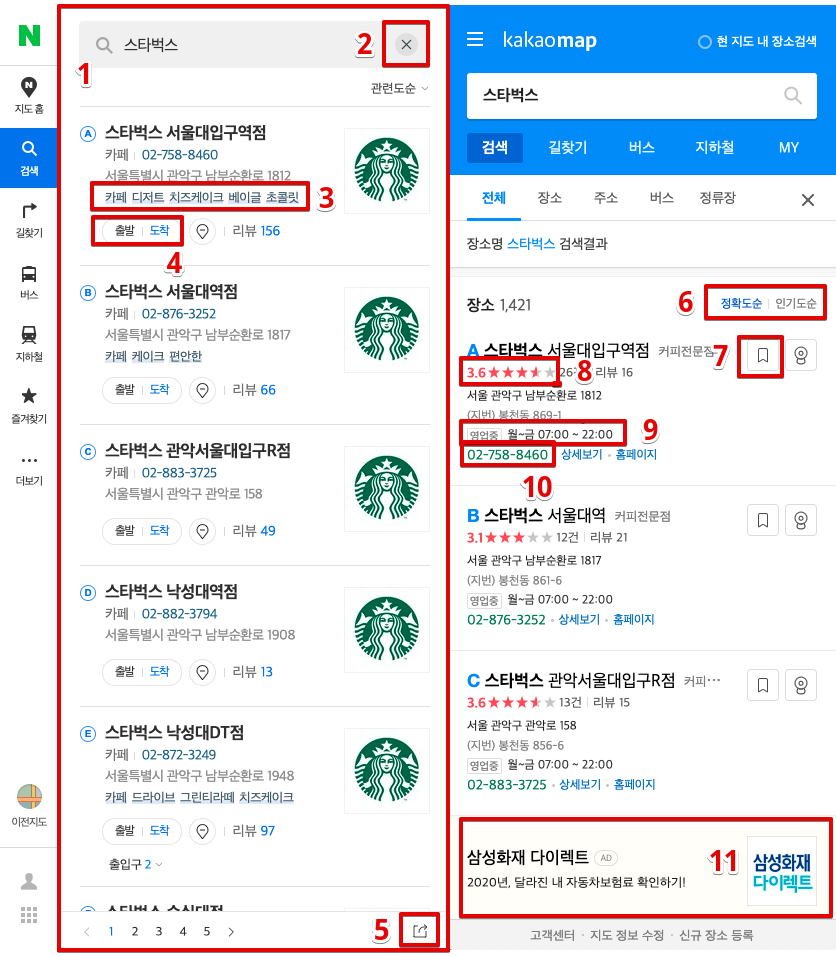Open the 관련도순 sort dropdown
This screenshot has height=956, width=836.
pos(399,89)
